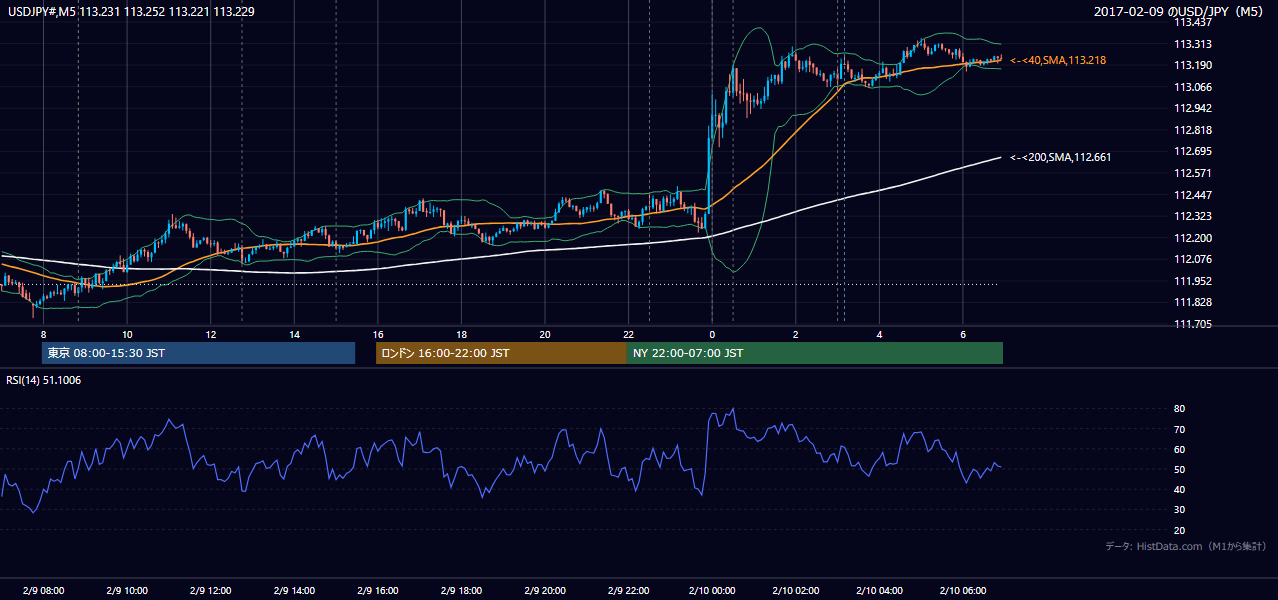Click the 2/9 16:00 time label
This screenshot has height=600, width=1278.
377,590
